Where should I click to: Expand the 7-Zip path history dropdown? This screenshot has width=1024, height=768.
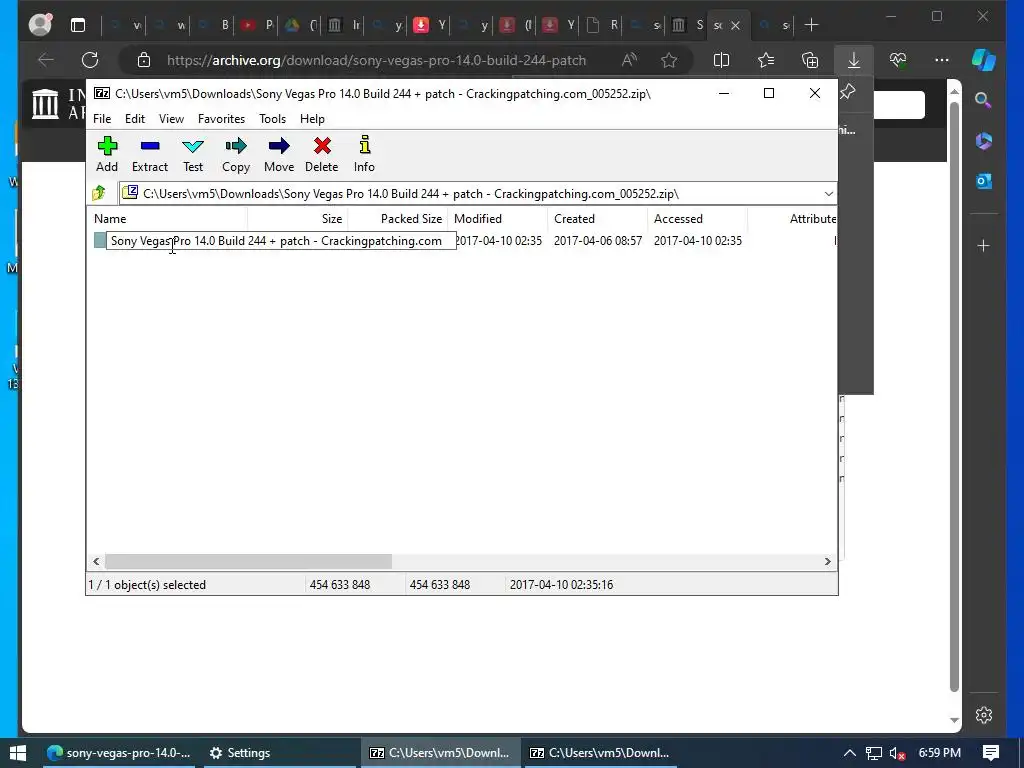pyautogui.click(x=828, y=194)
